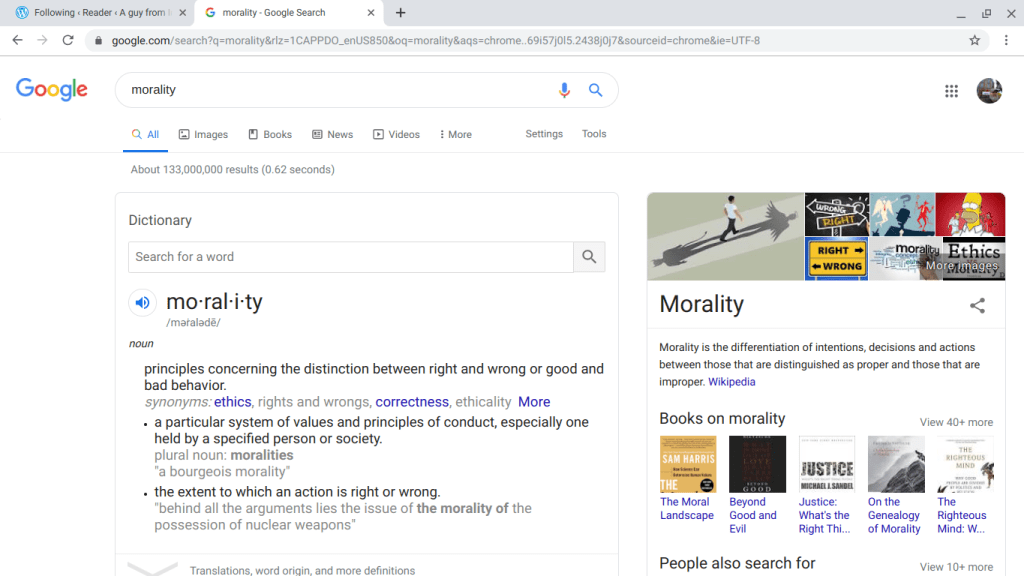Screen dimensions: 1024x576
Task: Play the morality pronunciation audio
Action: [143, 302]
